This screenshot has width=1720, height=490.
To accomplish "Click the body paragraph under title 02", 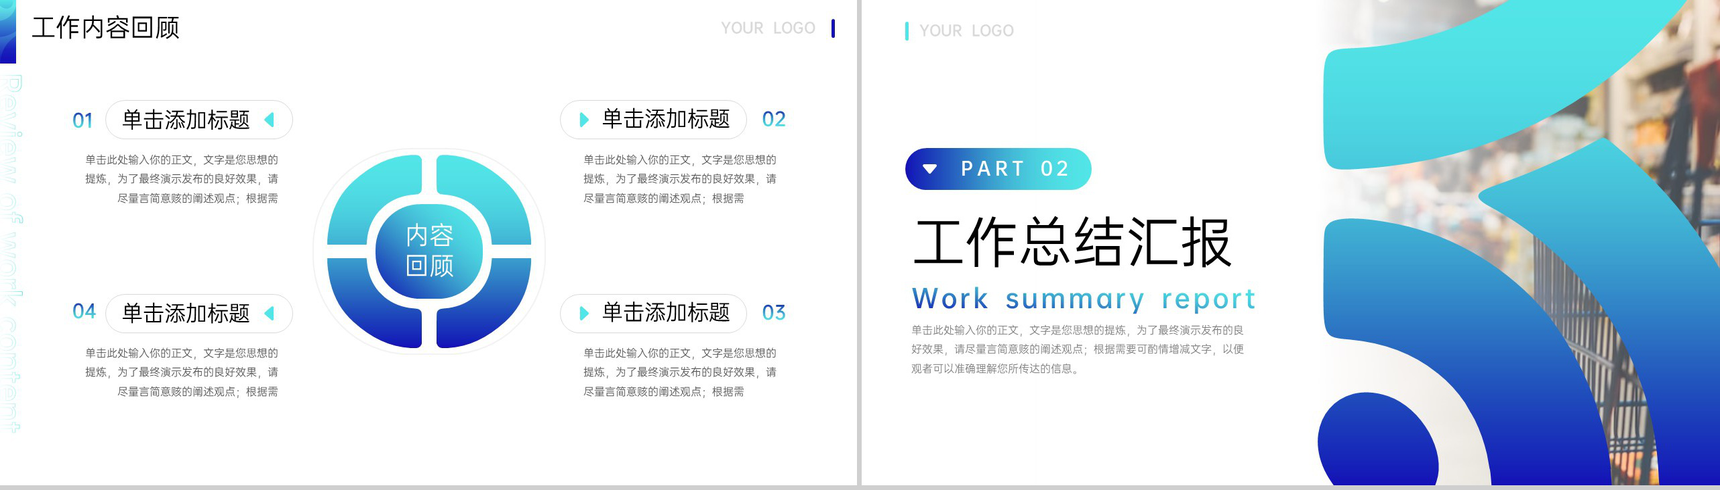I will (680, 179).
